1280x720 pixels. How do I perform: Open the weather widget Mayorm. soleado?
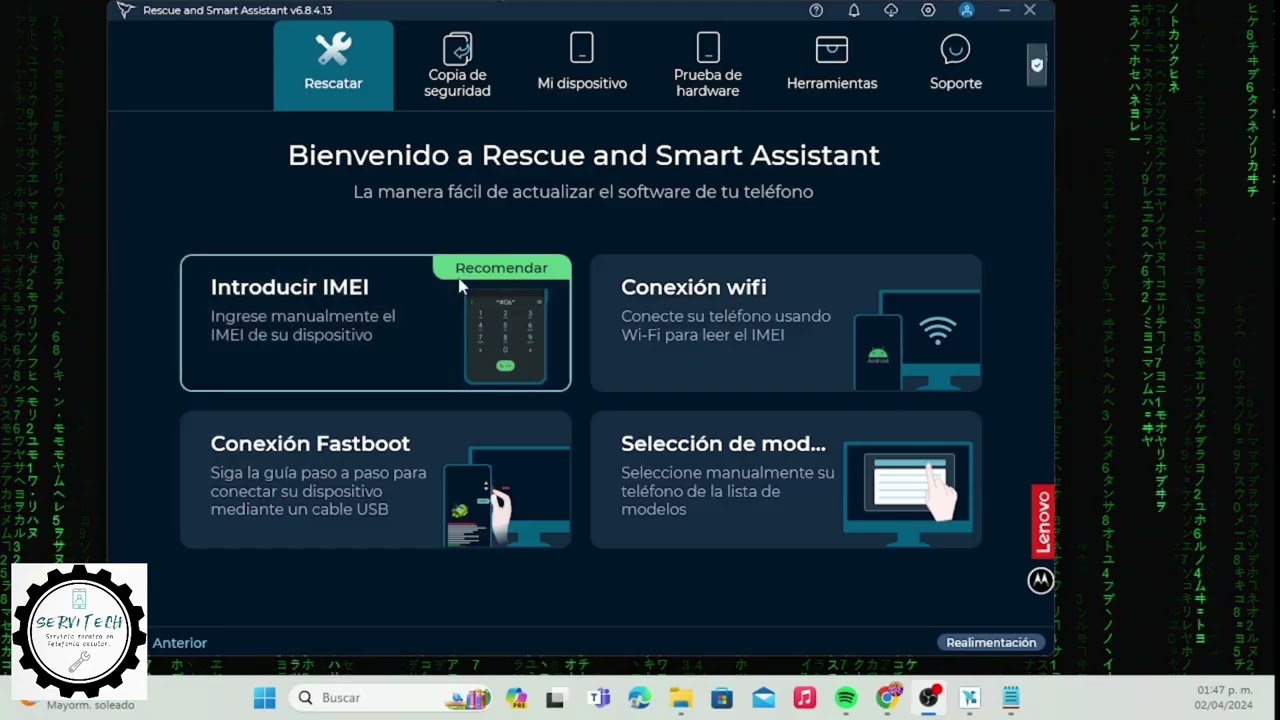coord(76,704)
